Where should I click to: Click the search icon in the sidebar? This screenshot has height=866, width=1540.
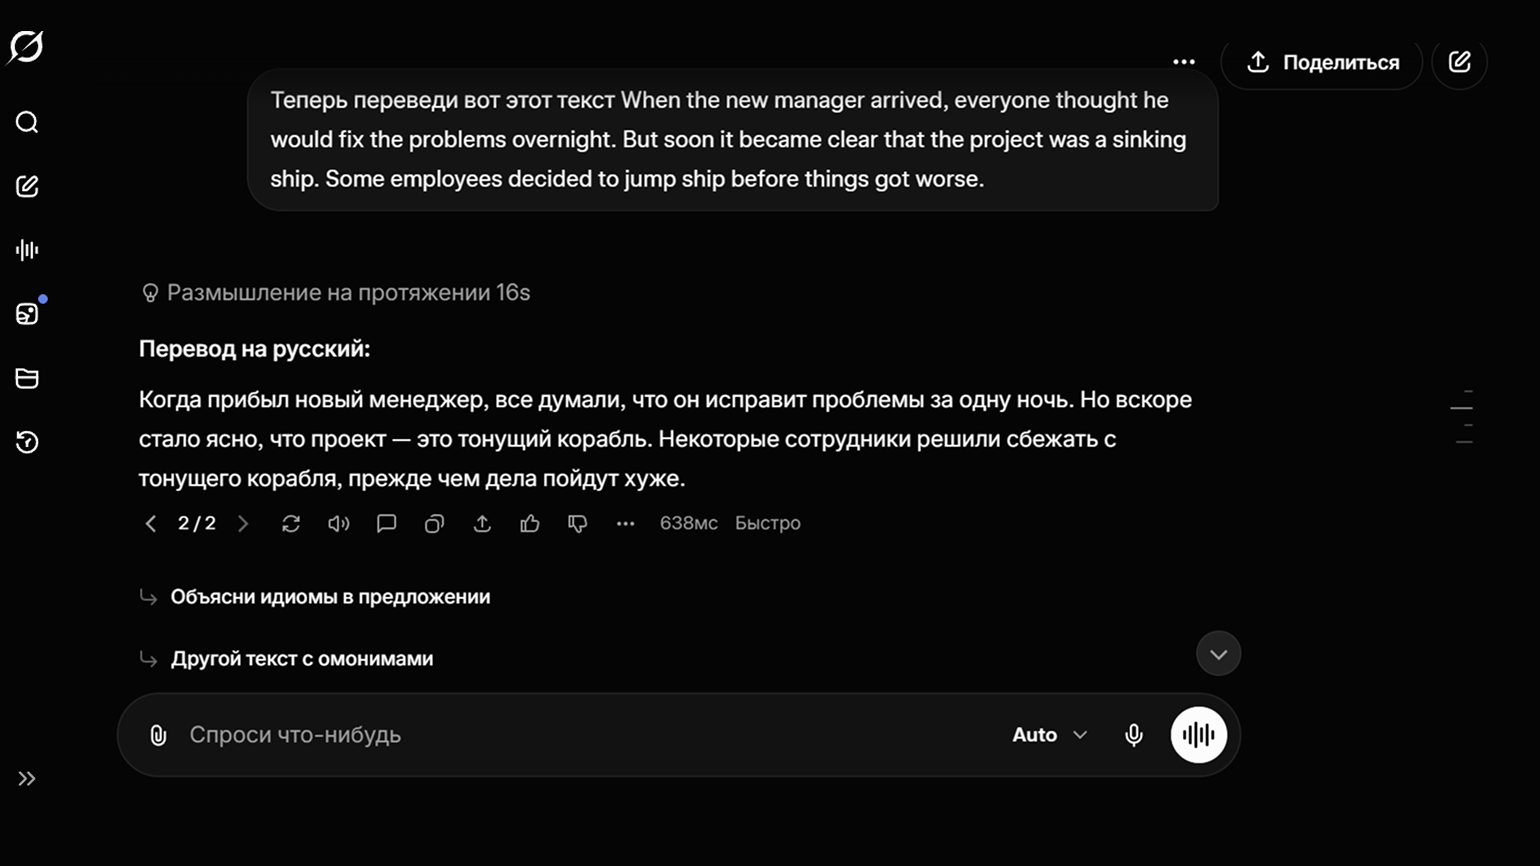27,122
